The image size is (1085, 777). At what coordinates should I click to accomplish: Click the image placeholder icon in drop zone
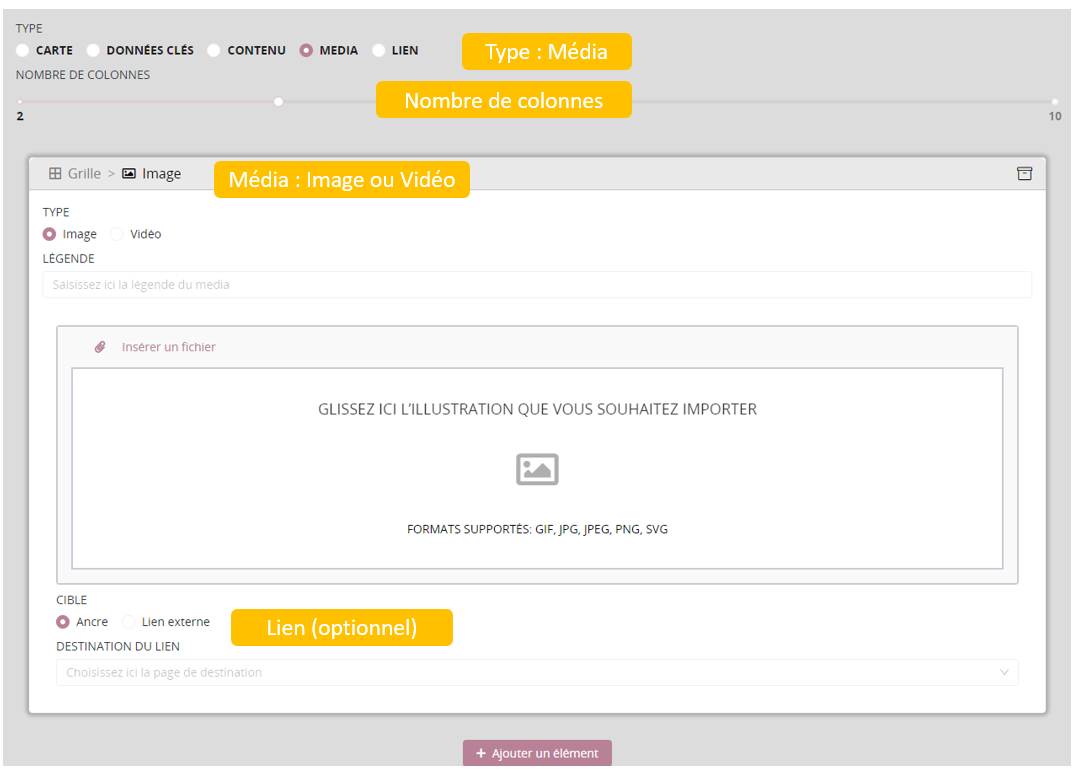point(537,469)
